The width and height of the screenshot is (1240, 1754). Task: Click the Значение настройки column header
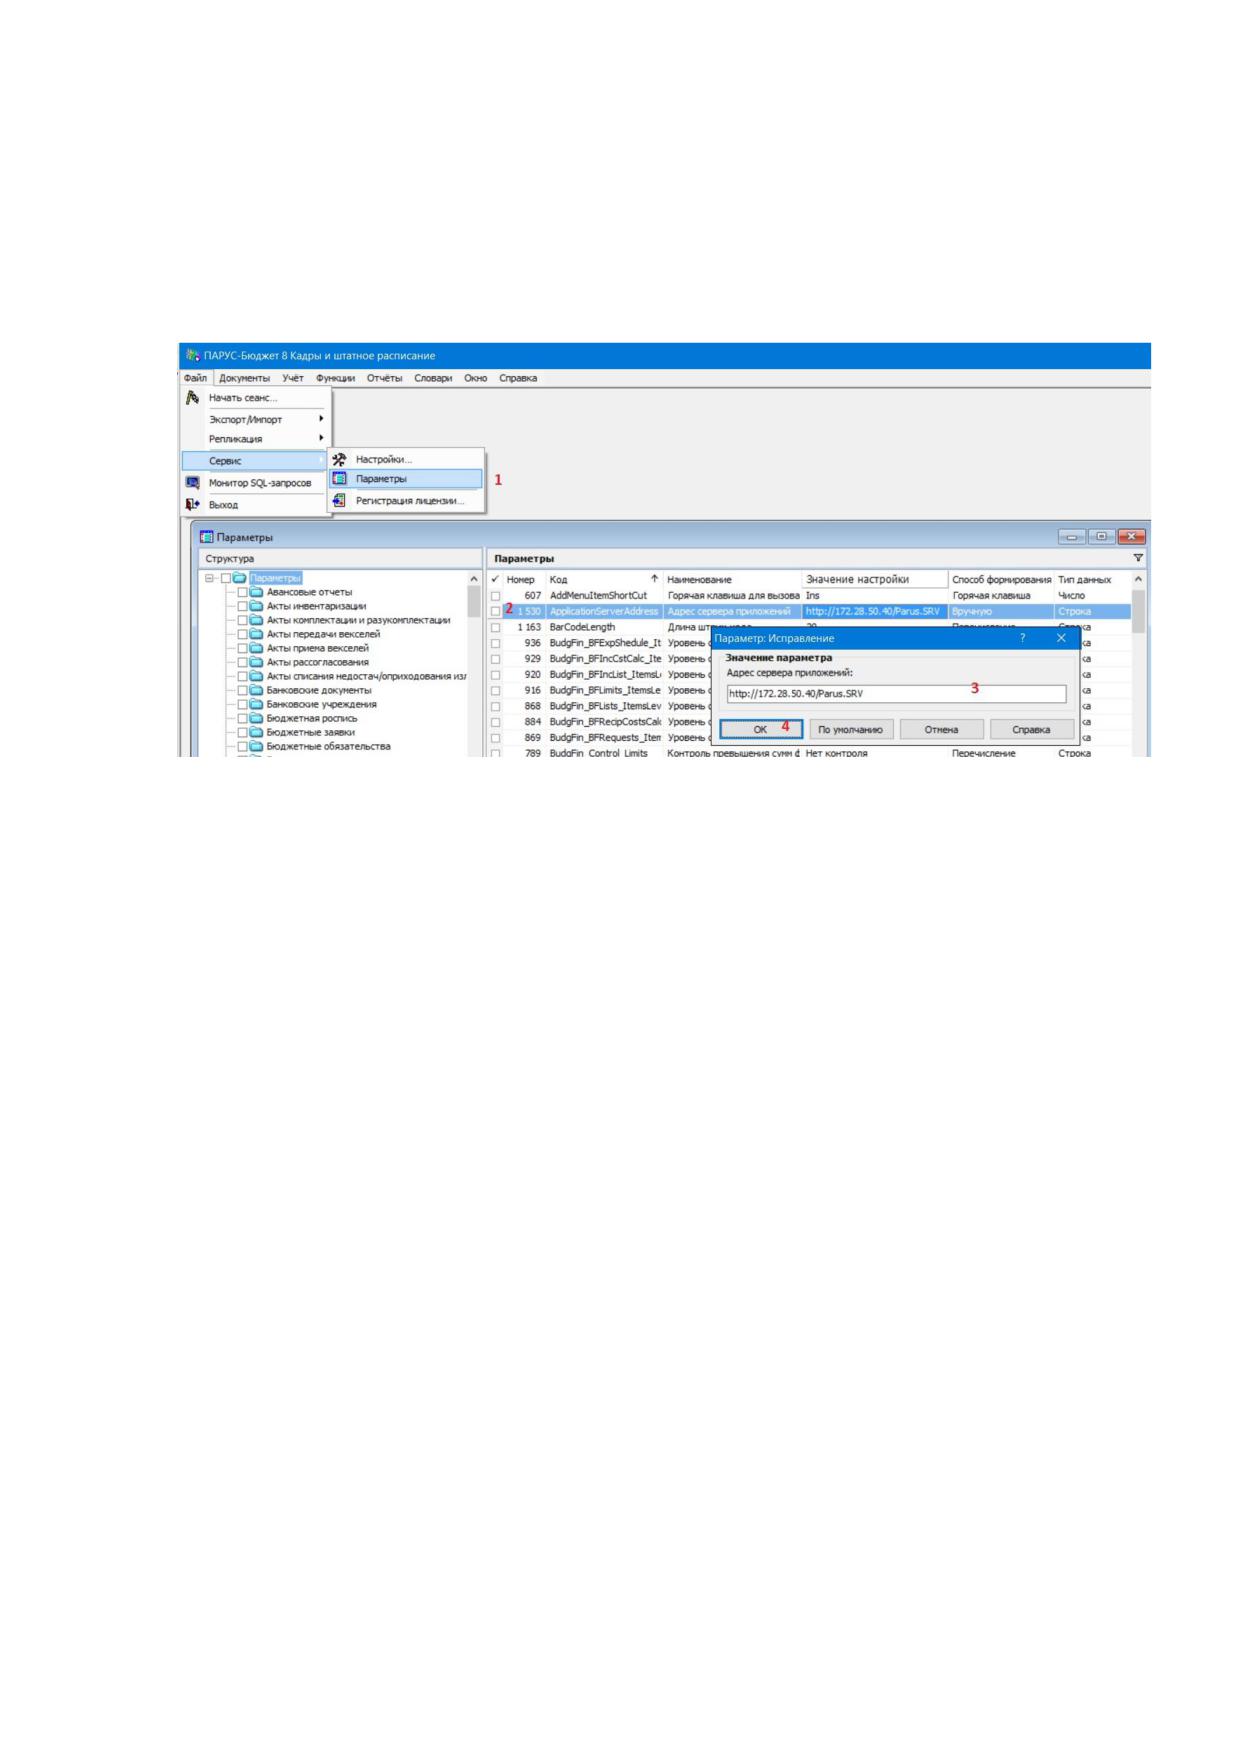(x=875, y=579)
